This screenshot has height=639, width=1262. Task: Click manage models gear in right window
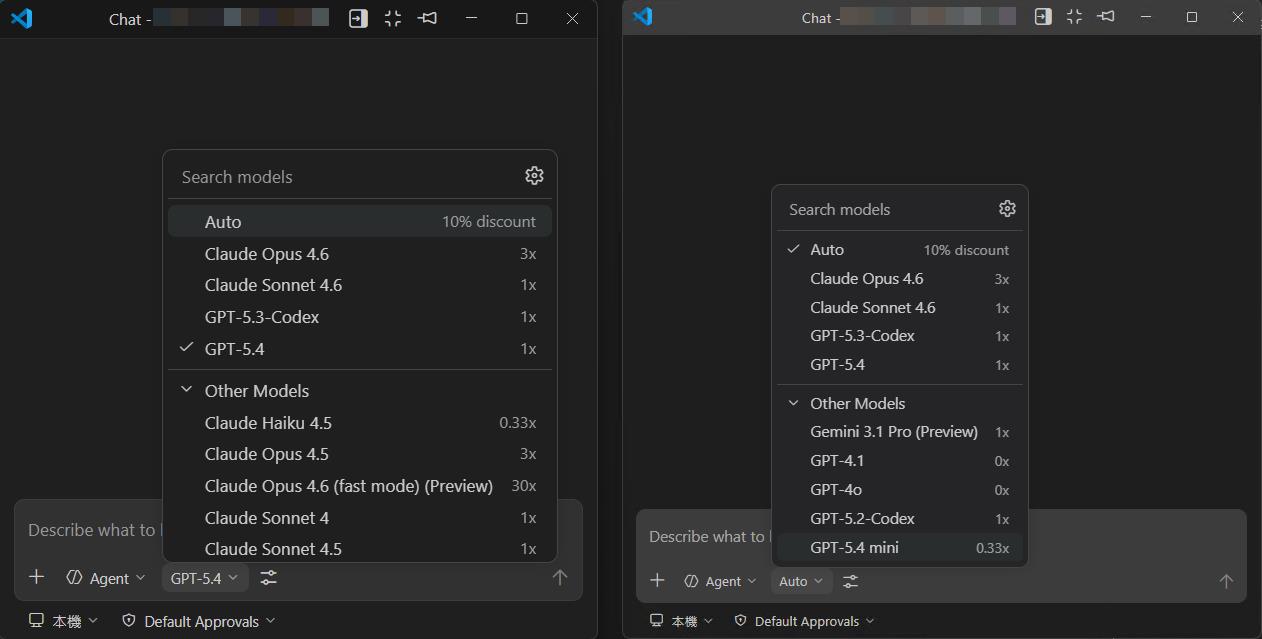1007,209
